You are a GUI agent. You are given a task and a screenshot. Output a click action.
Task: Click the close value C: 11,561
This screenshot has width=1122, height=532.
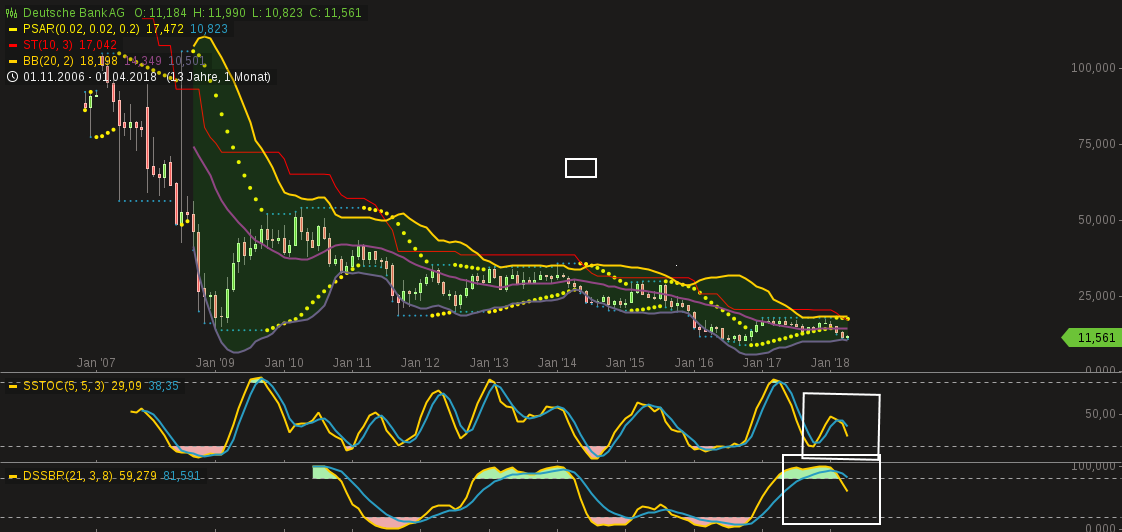(x=334, y=13)
